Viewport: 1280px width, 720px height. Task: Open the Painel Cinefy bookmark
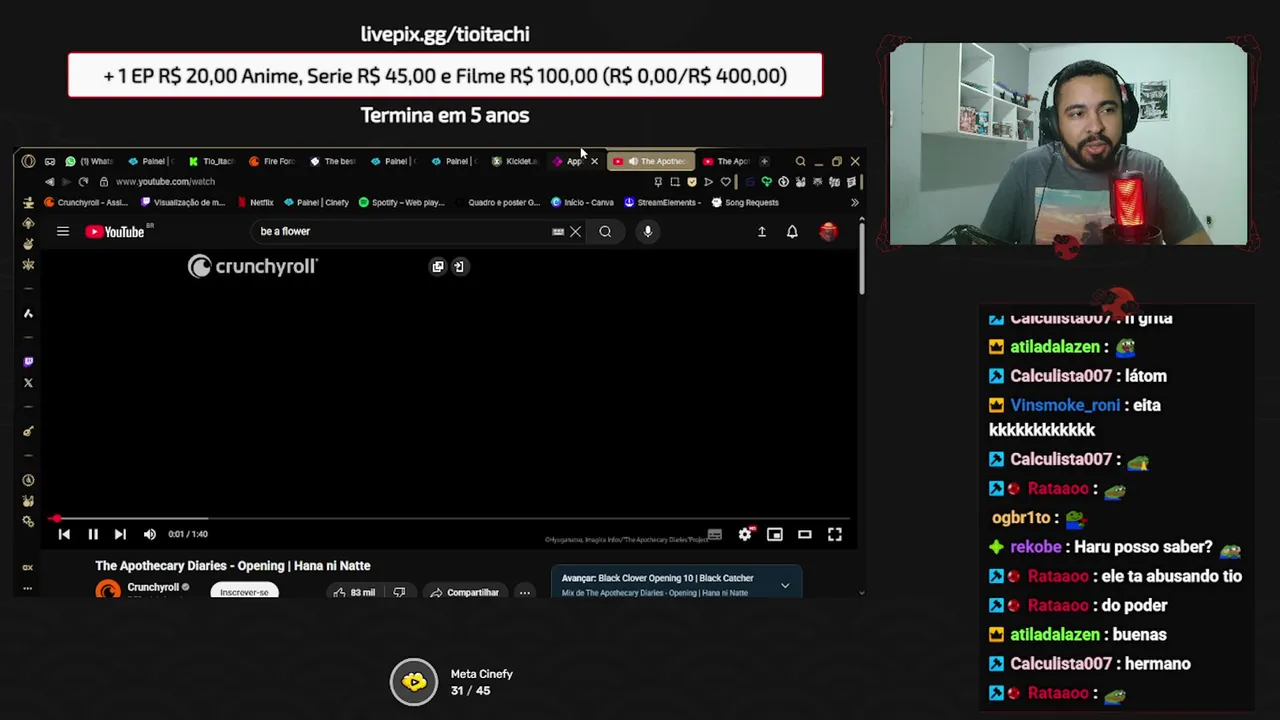pos(315,202)
